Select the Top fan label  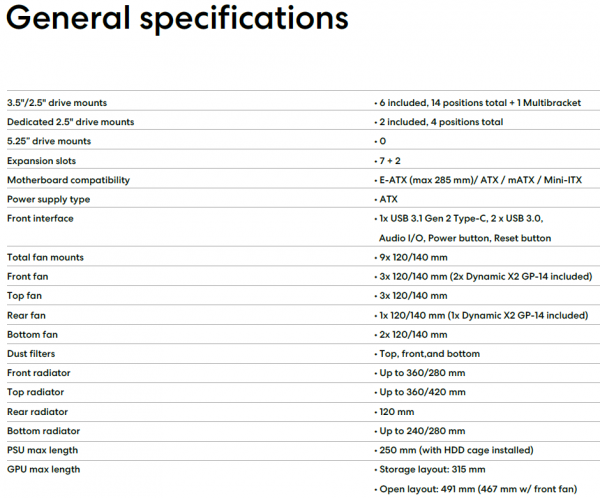pos(24,296)
